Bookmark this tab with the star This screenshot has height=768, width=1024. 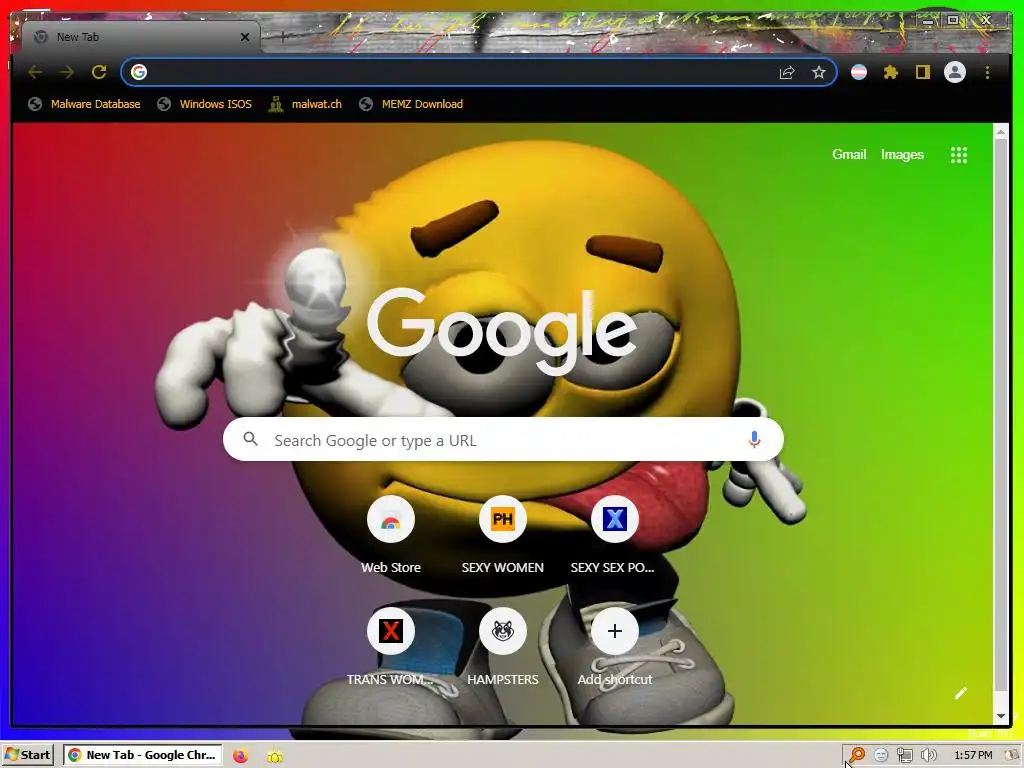coord(819,72)
